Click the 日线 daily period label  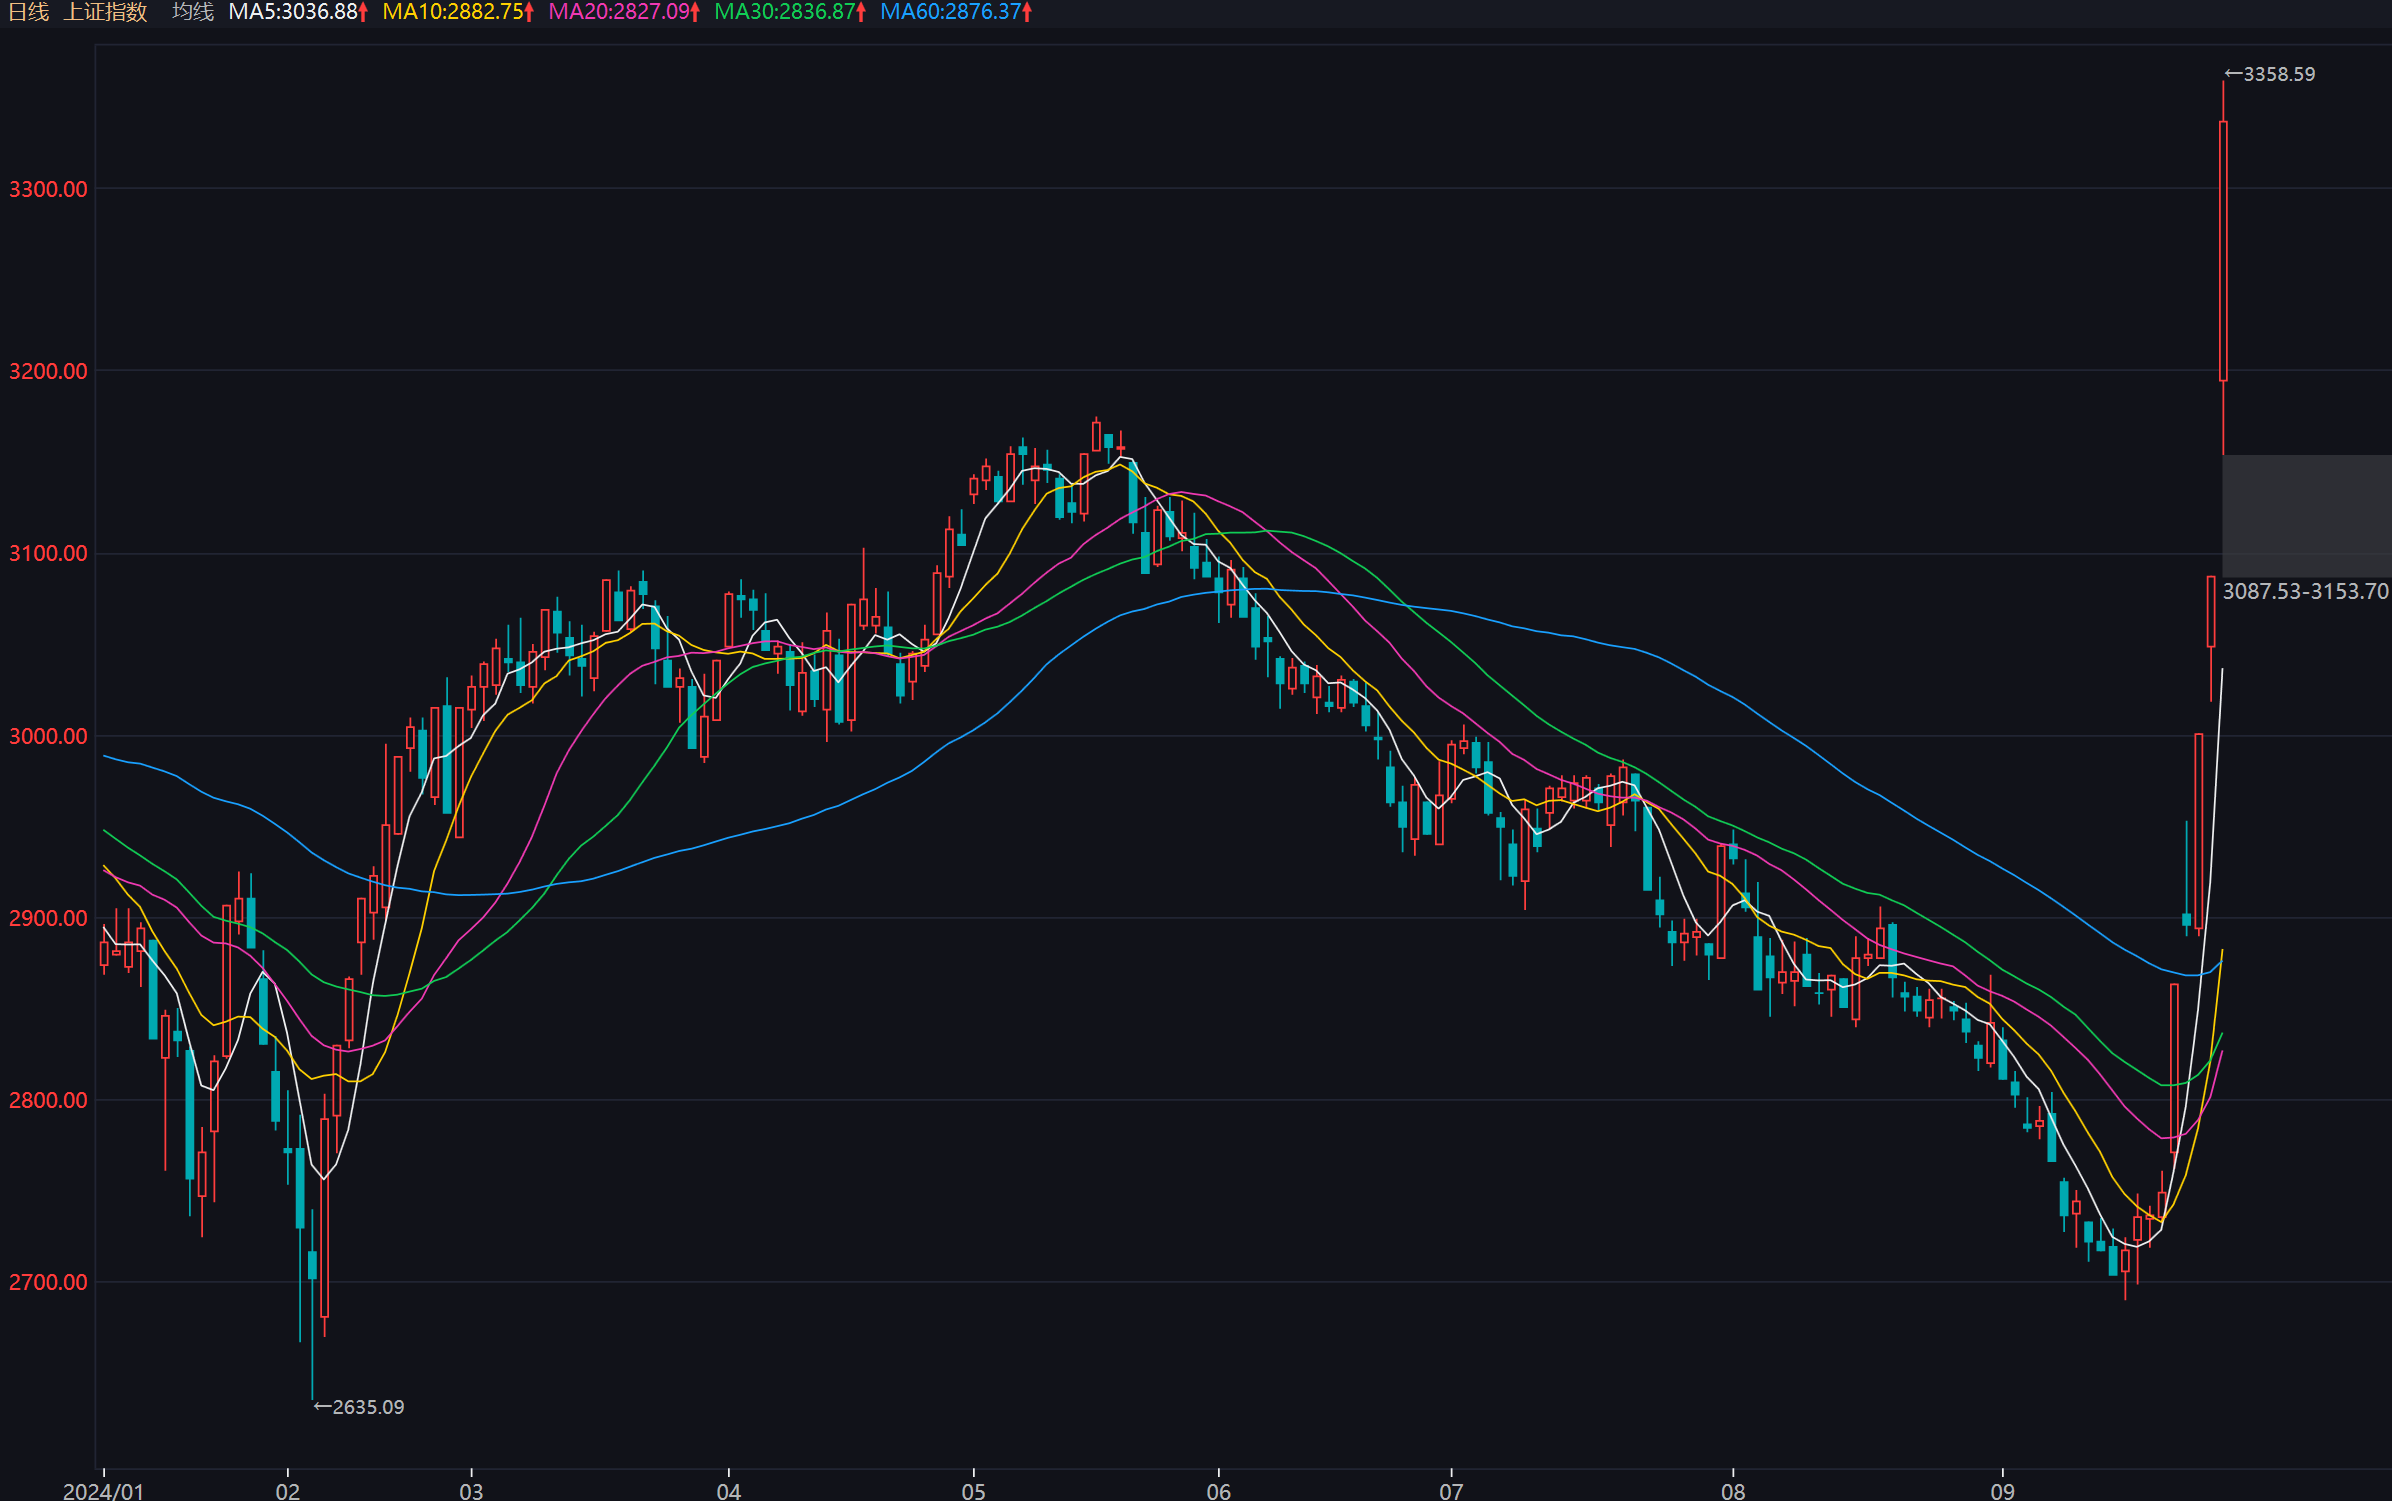click(29, 12)
